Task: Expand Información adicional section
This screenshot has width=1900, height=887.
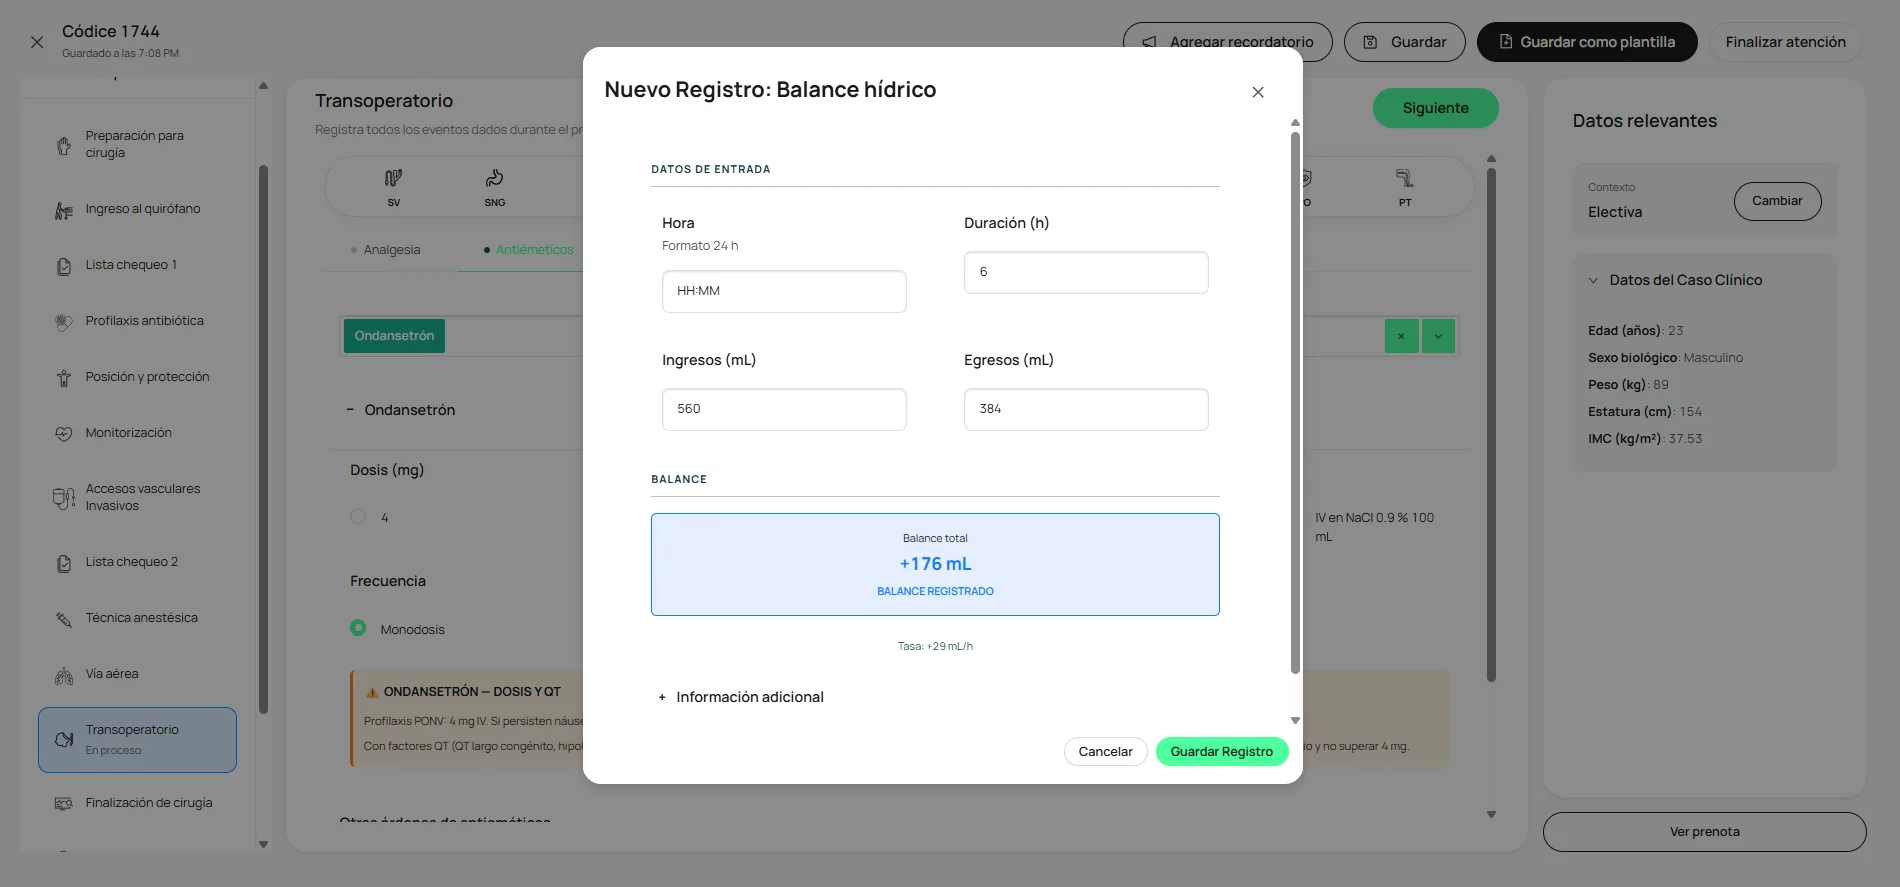Action: 741,697
